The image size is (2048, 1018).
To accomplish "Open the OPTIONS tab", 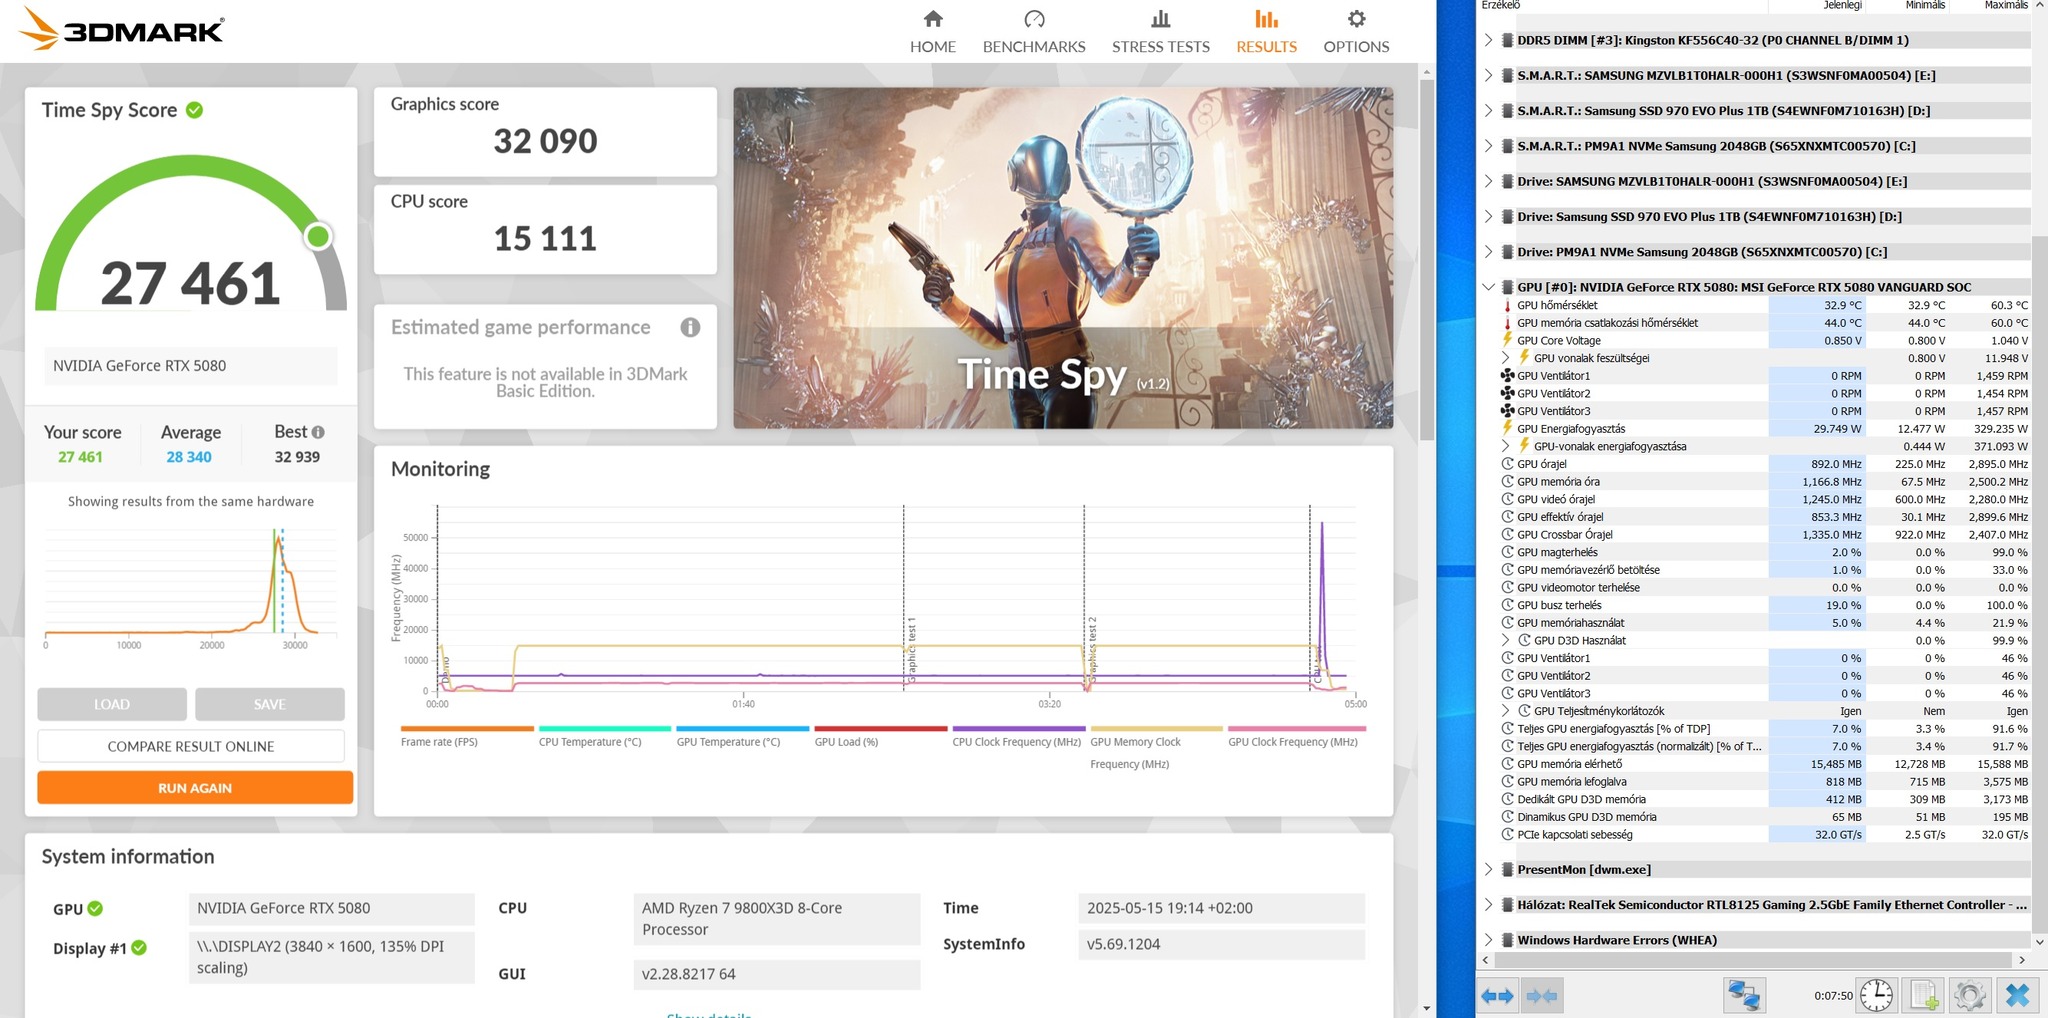I will pyautogui.click(x=1356, y=31).
